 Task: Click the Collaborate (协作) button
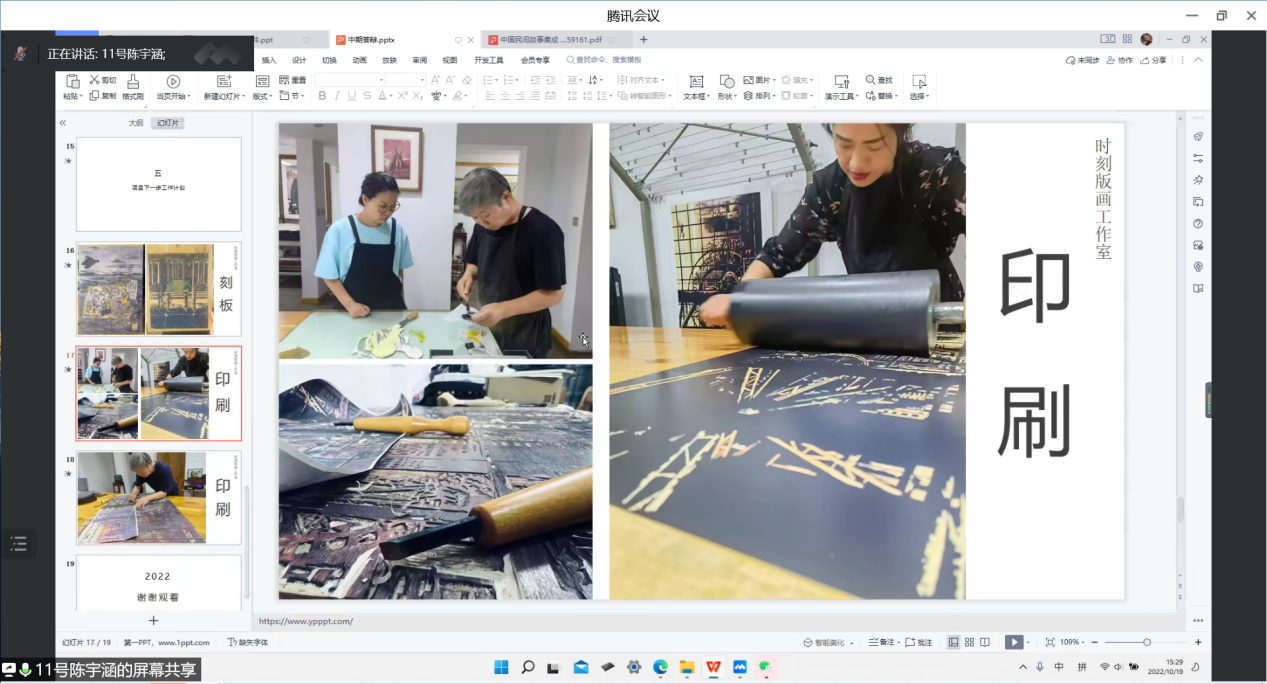click(x=1119, y=60)
